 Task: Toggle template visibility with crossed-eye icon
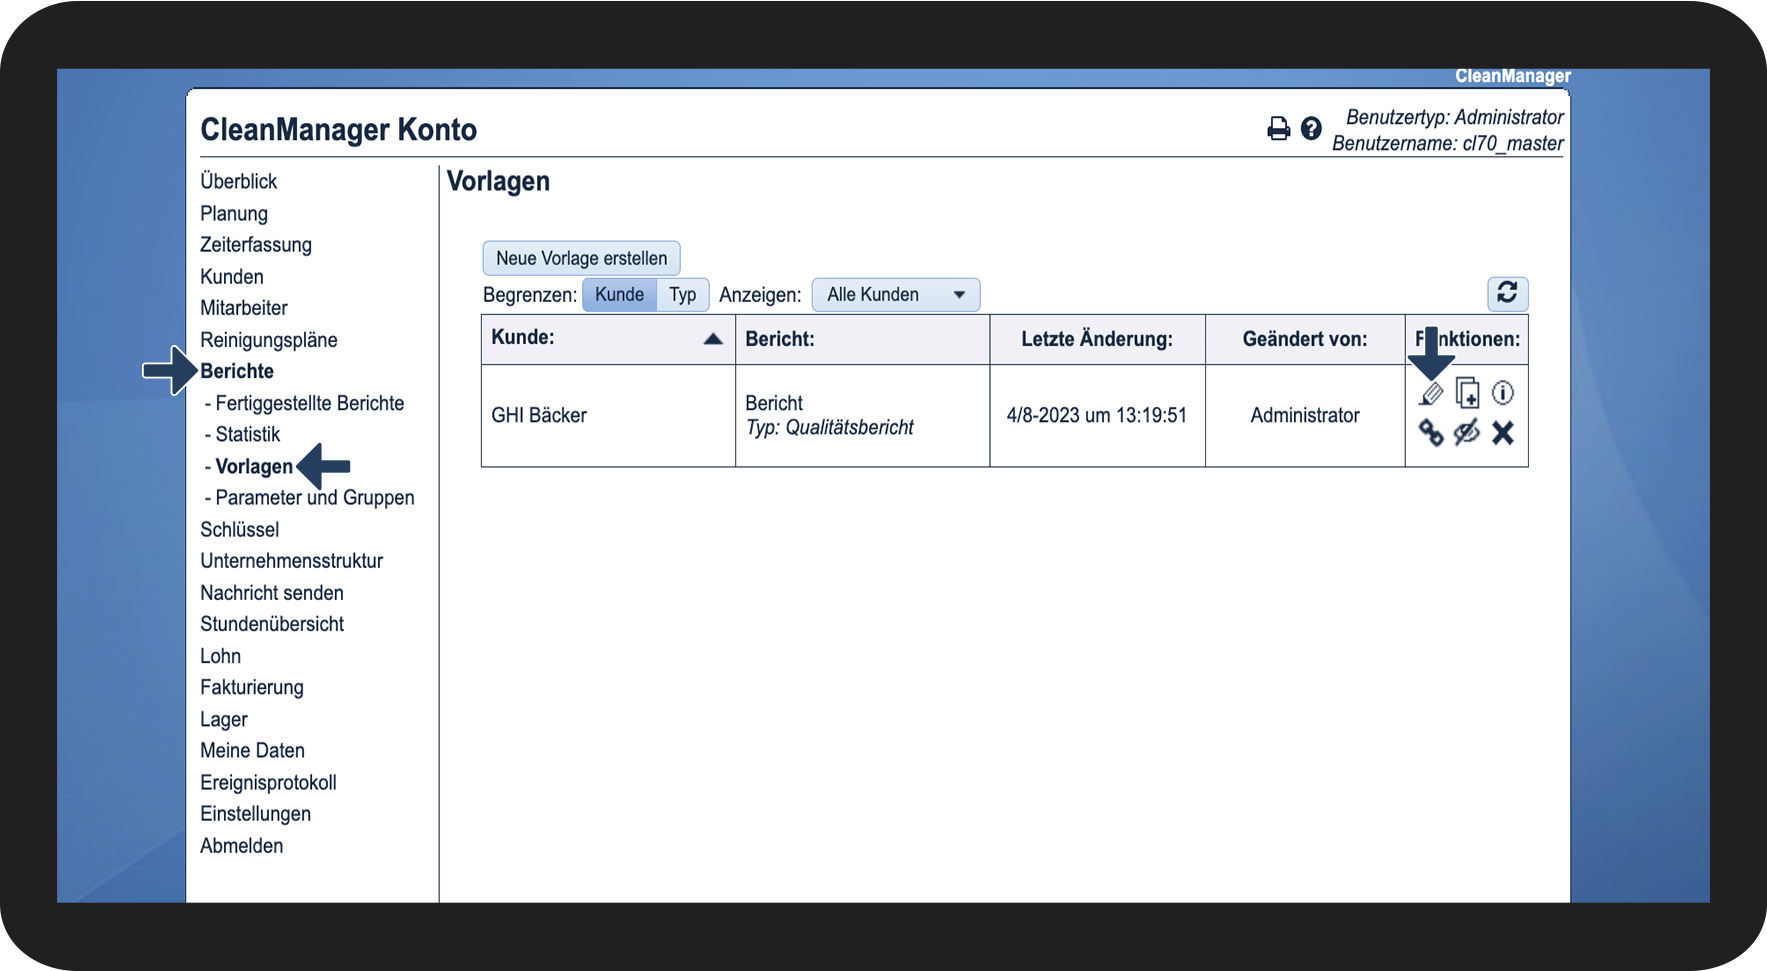click(x=1467, y=433)
